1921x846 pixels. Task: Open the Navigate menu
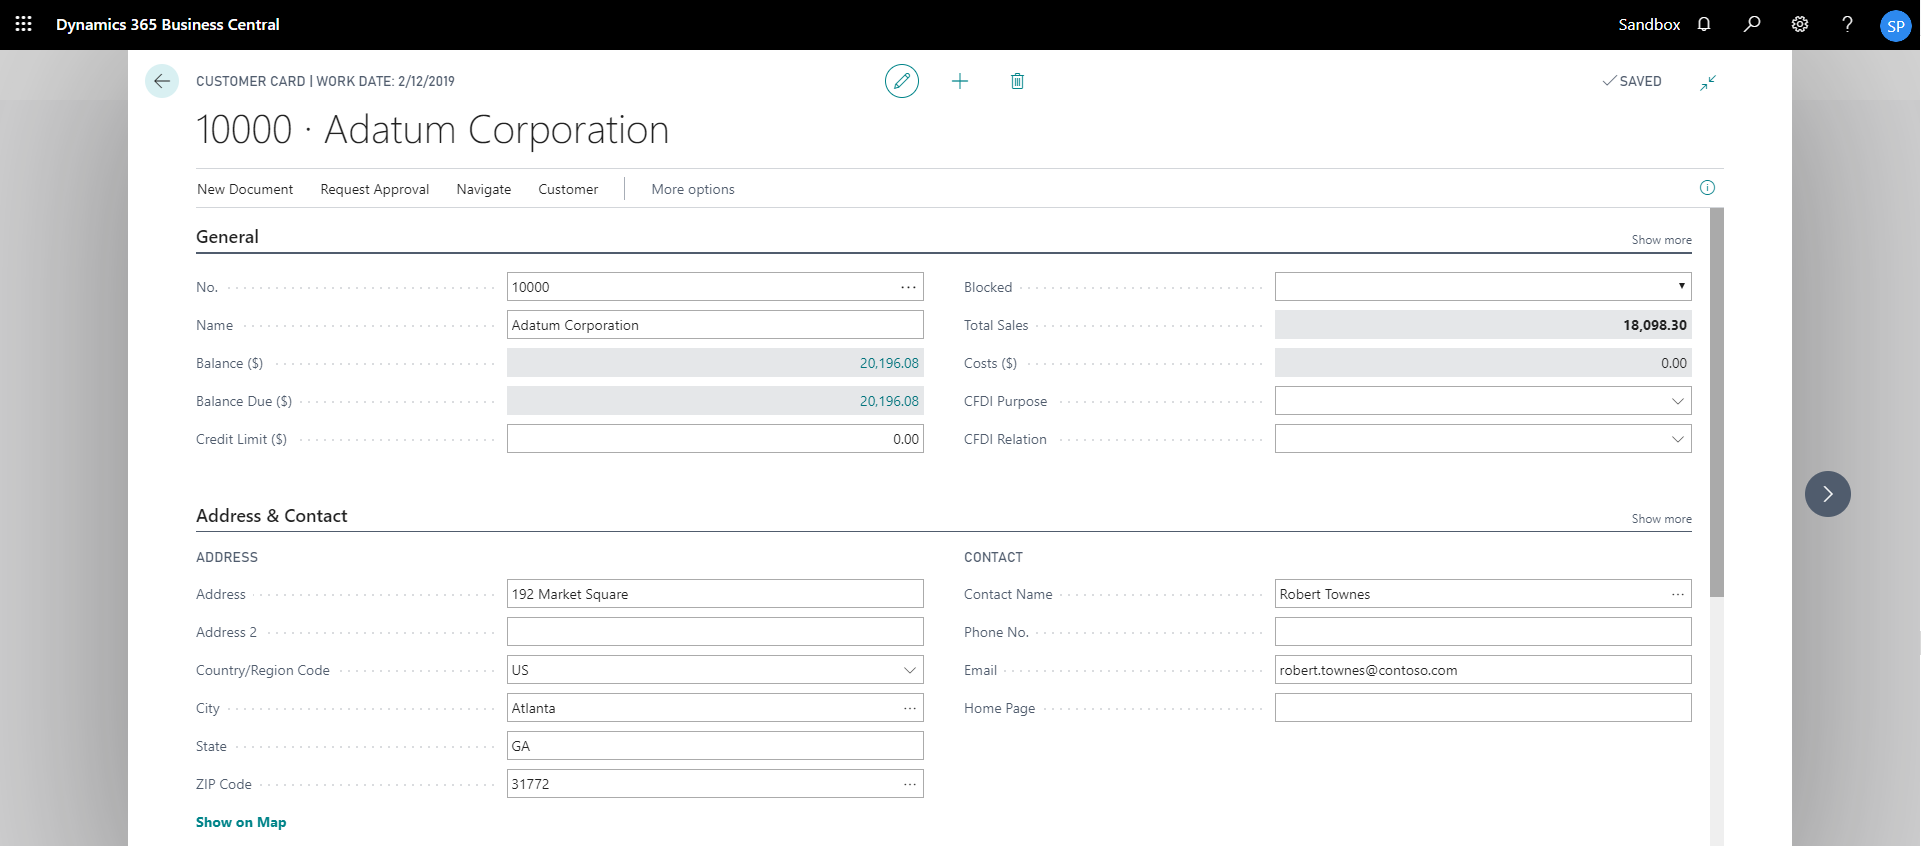[x=483, y=189]
